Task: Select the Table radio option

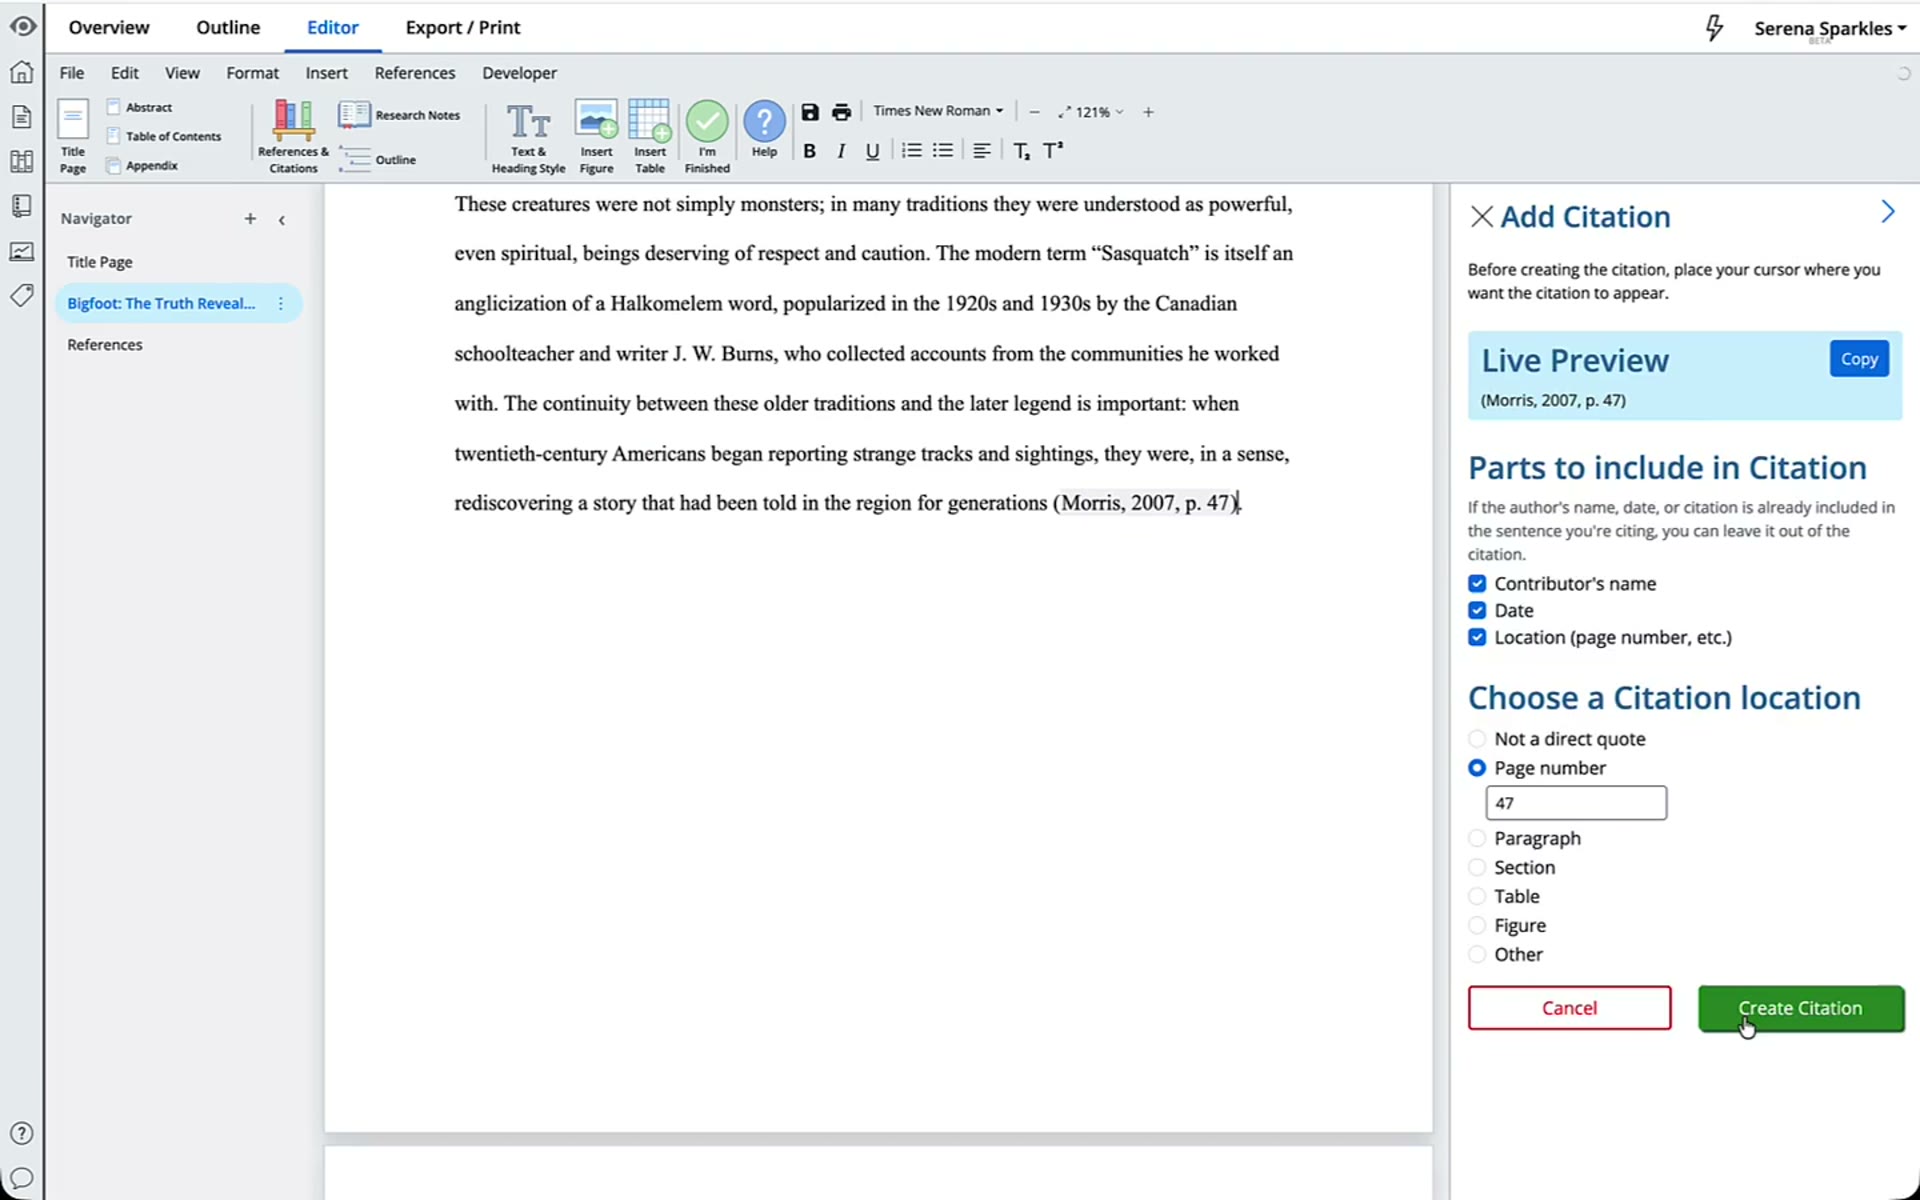Action: 1477,896
